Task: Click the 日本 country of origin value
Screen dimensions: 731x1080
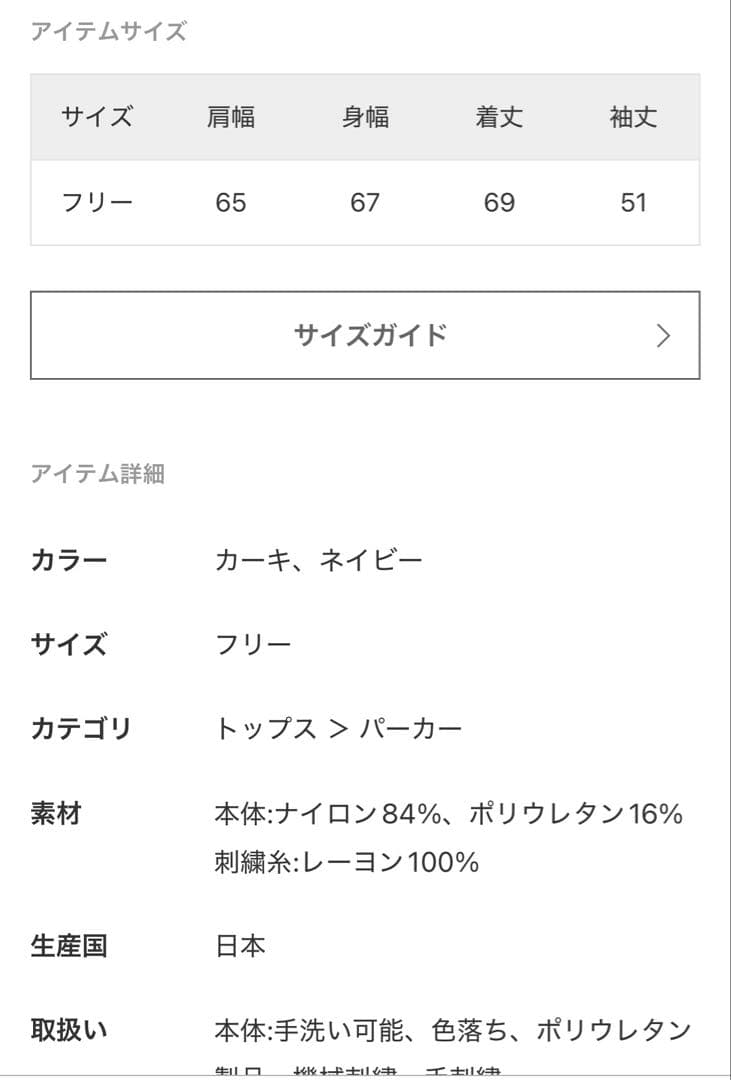Action: point(241,946)
